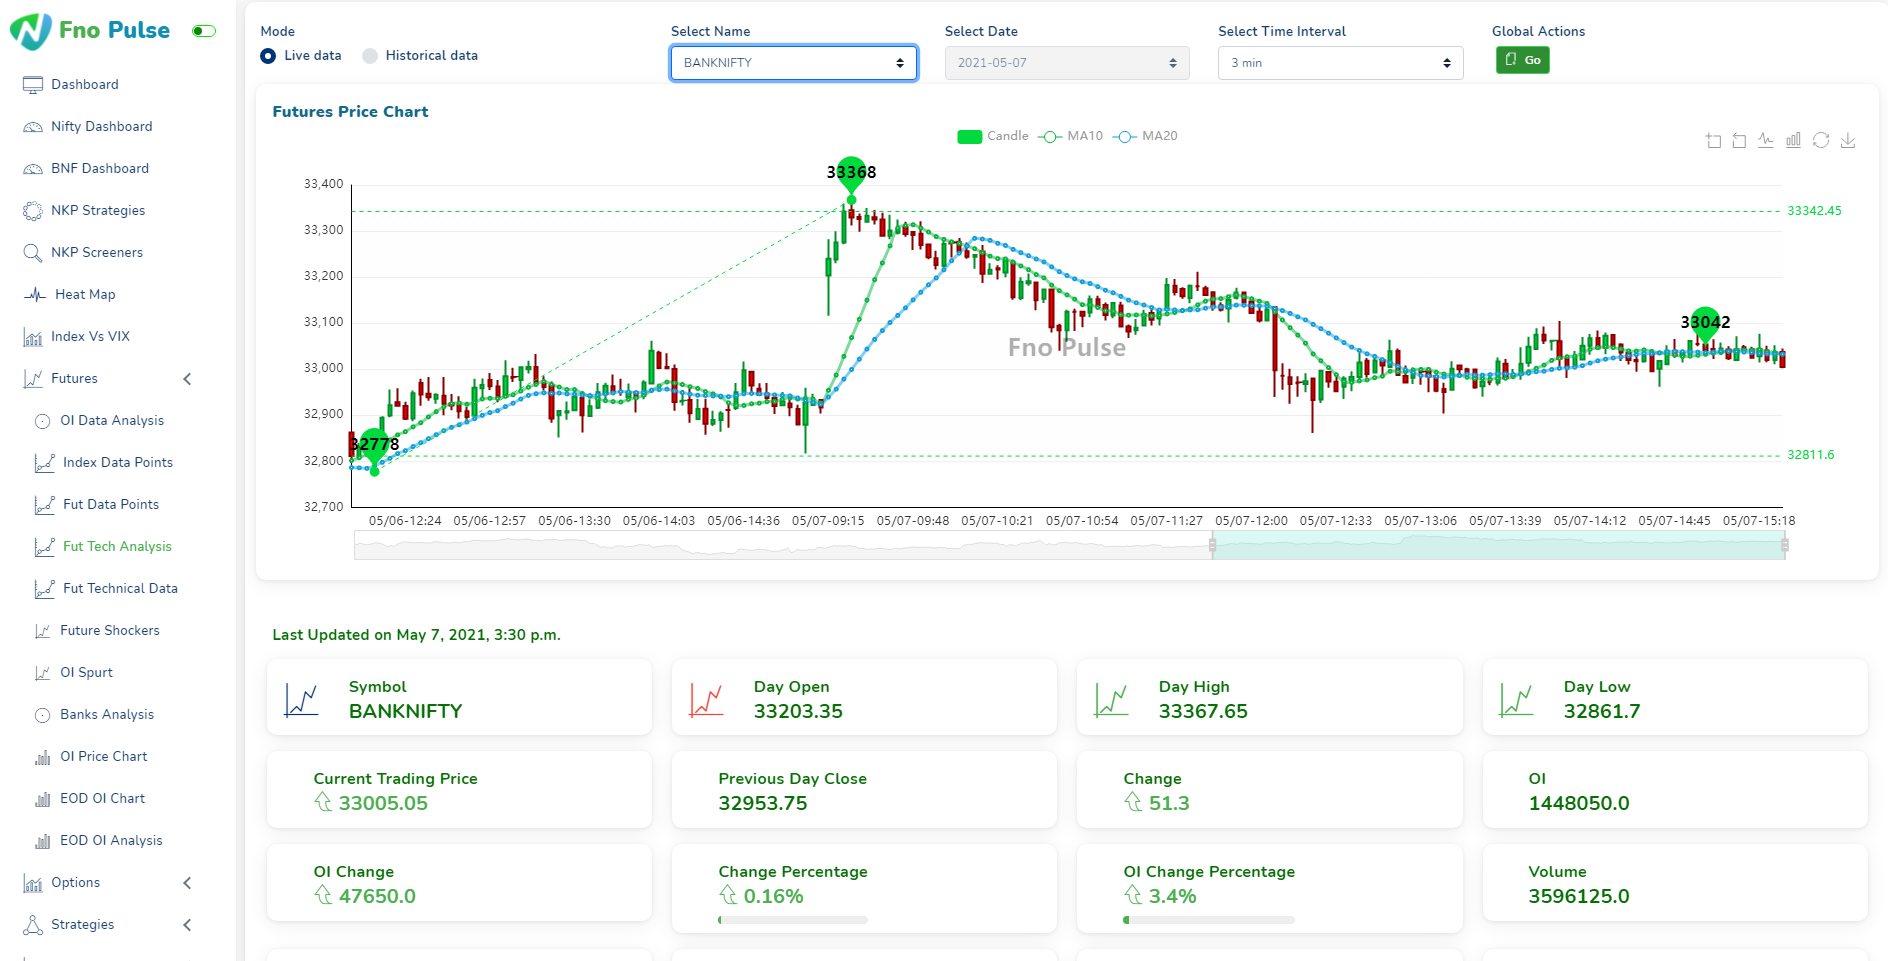Screen dimensions: 1888x961
Task: Toggle the MA10 series in legend
Action: 1070,136
